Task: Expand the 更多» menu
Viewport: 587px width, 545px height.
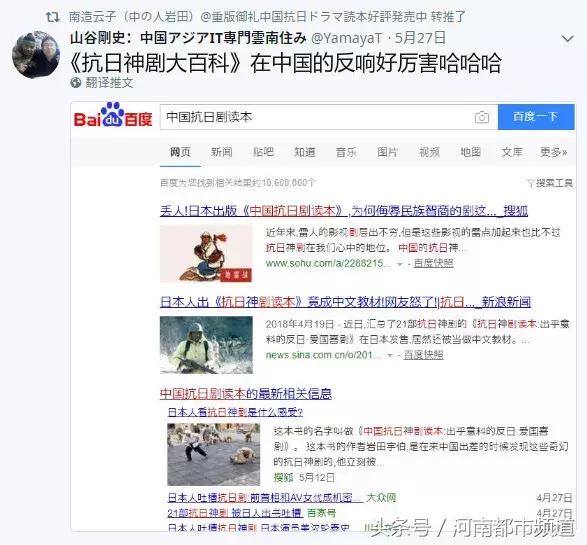Action: [554, 152]
